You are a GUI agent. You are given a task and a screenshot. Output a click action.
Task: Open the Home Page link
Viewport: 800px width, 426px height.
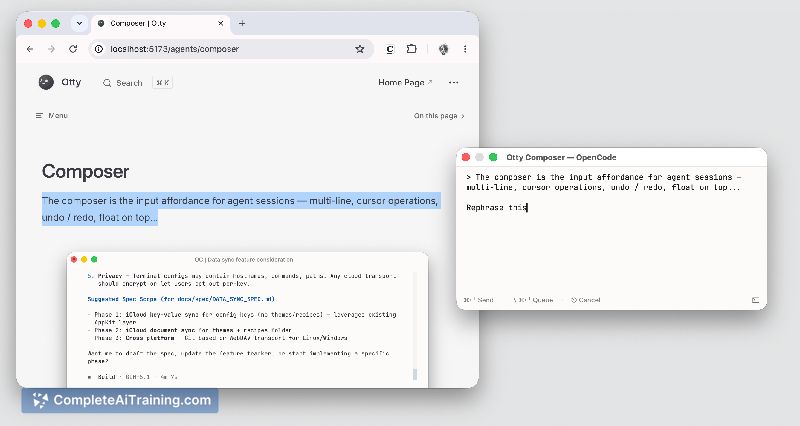pyautogui.click(x=405, y=82)
